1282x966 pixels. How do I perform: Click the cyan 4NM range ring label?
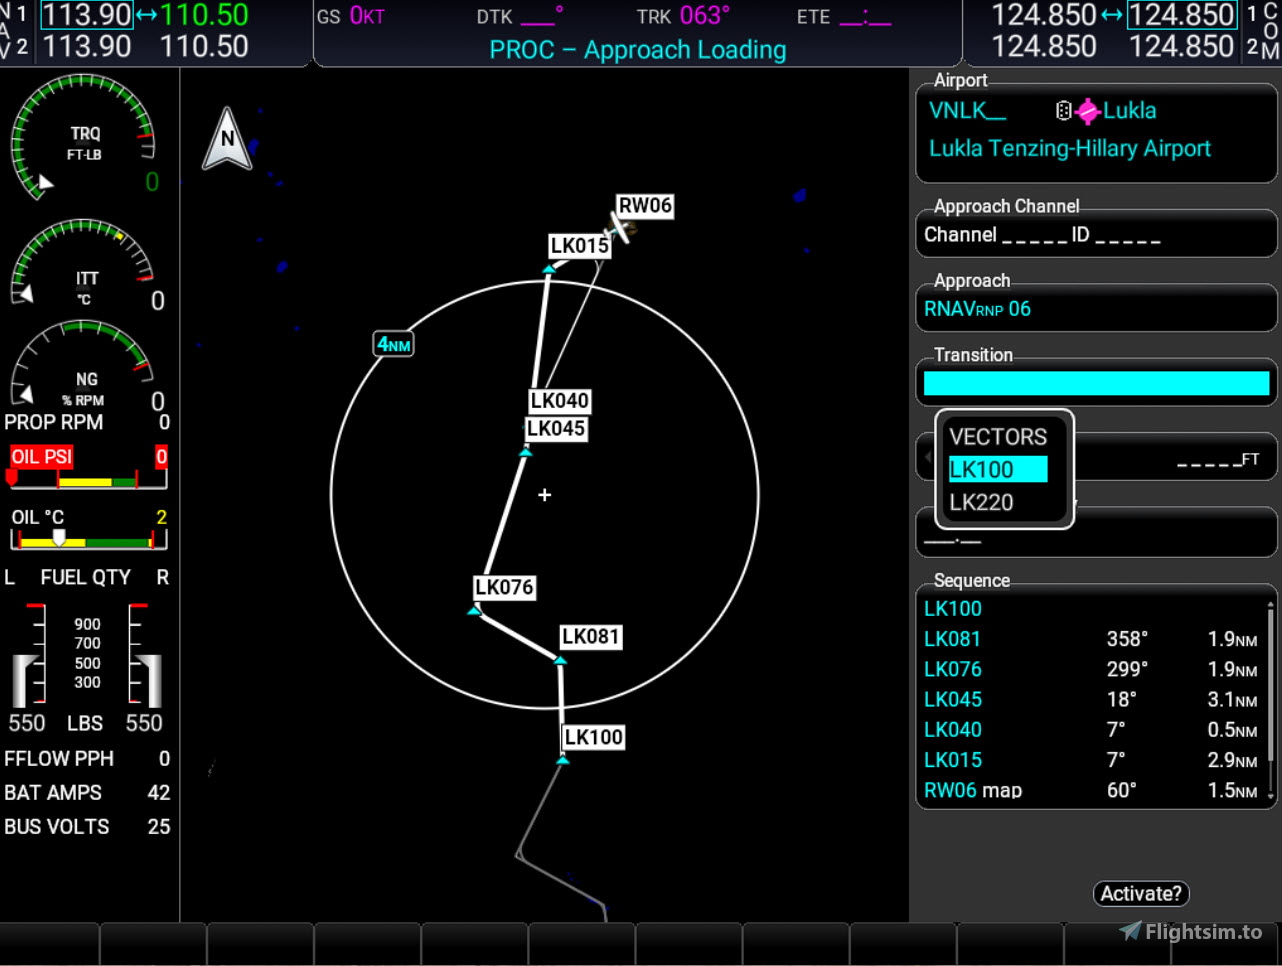click(x=393, y=343)
